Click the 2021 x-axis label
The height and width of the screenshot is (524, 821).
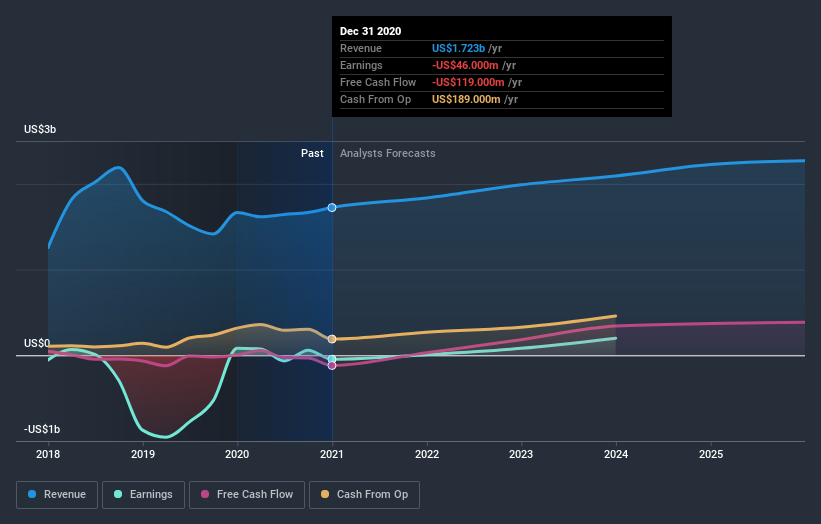(332, 454)
